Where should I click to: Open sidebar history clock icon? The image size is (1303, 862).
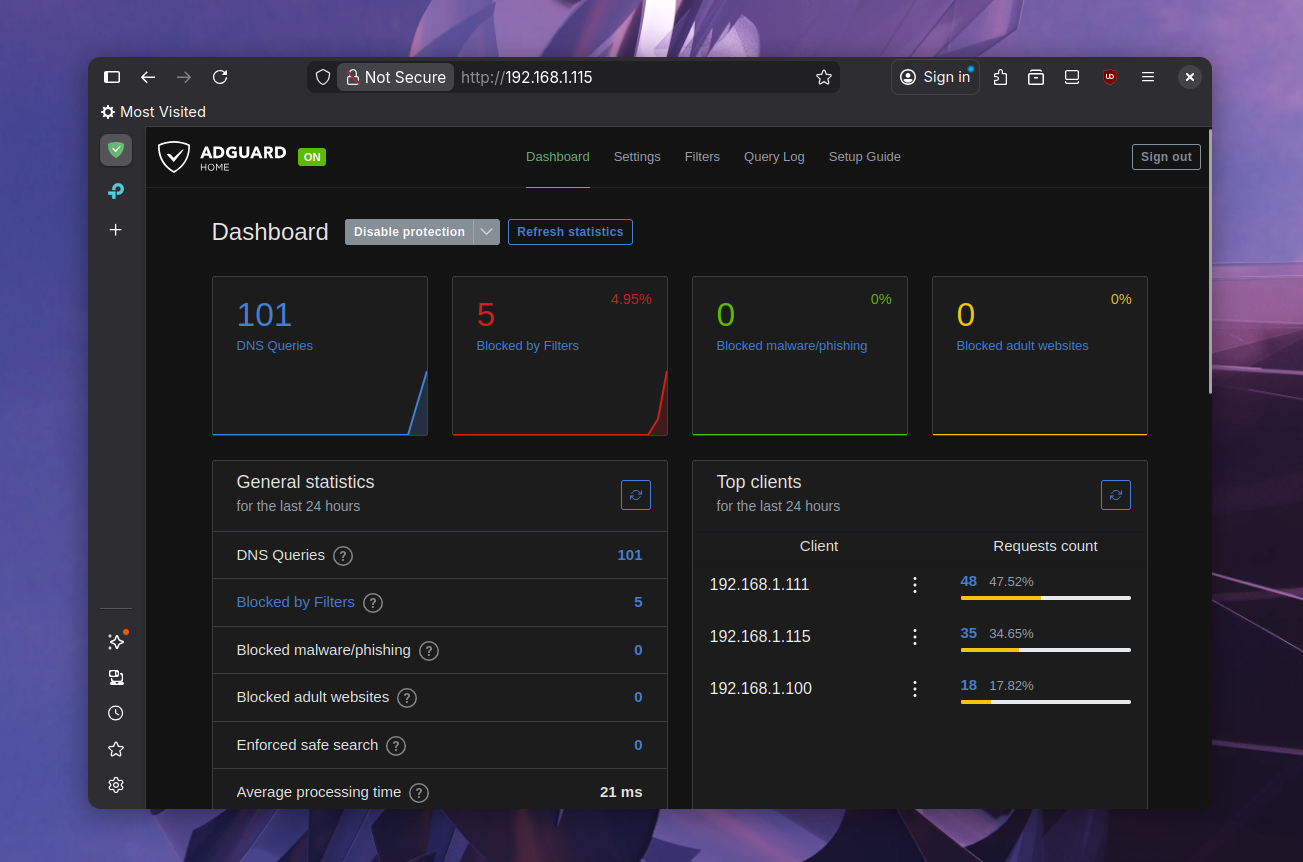tap(116, 713)
